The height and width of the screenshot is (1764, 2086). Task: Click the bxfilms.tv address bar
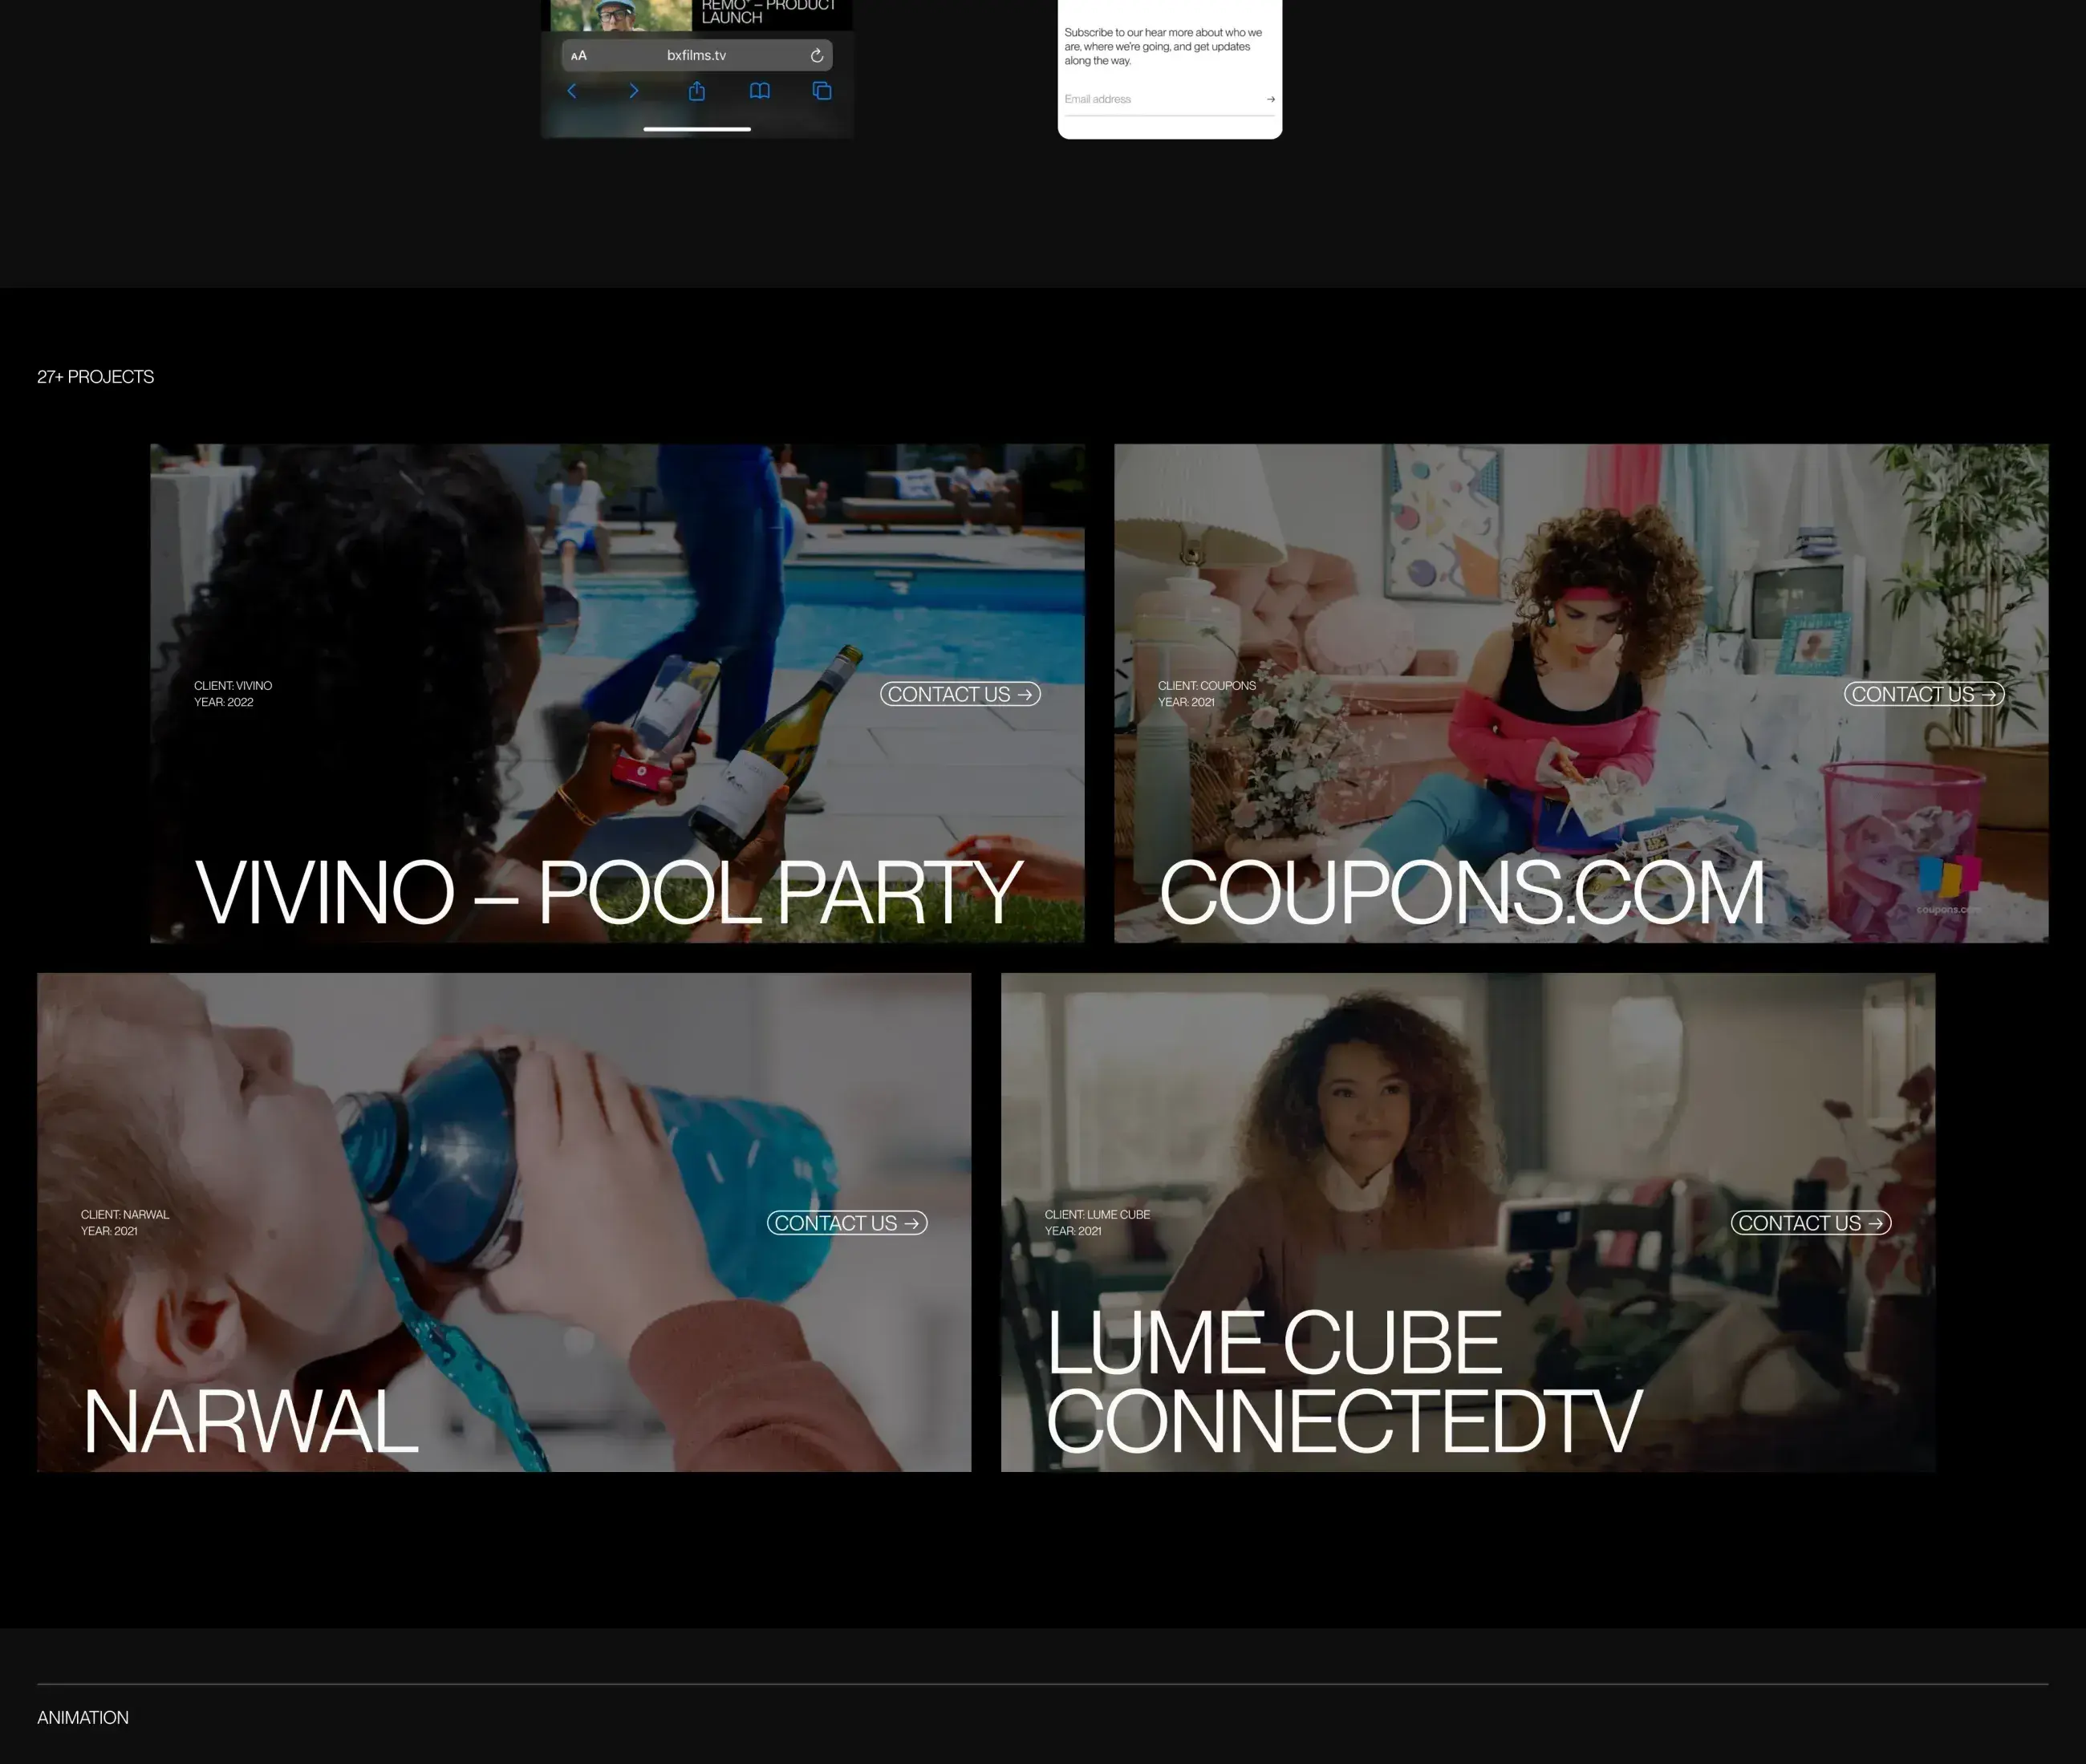[x=697, y=55]
